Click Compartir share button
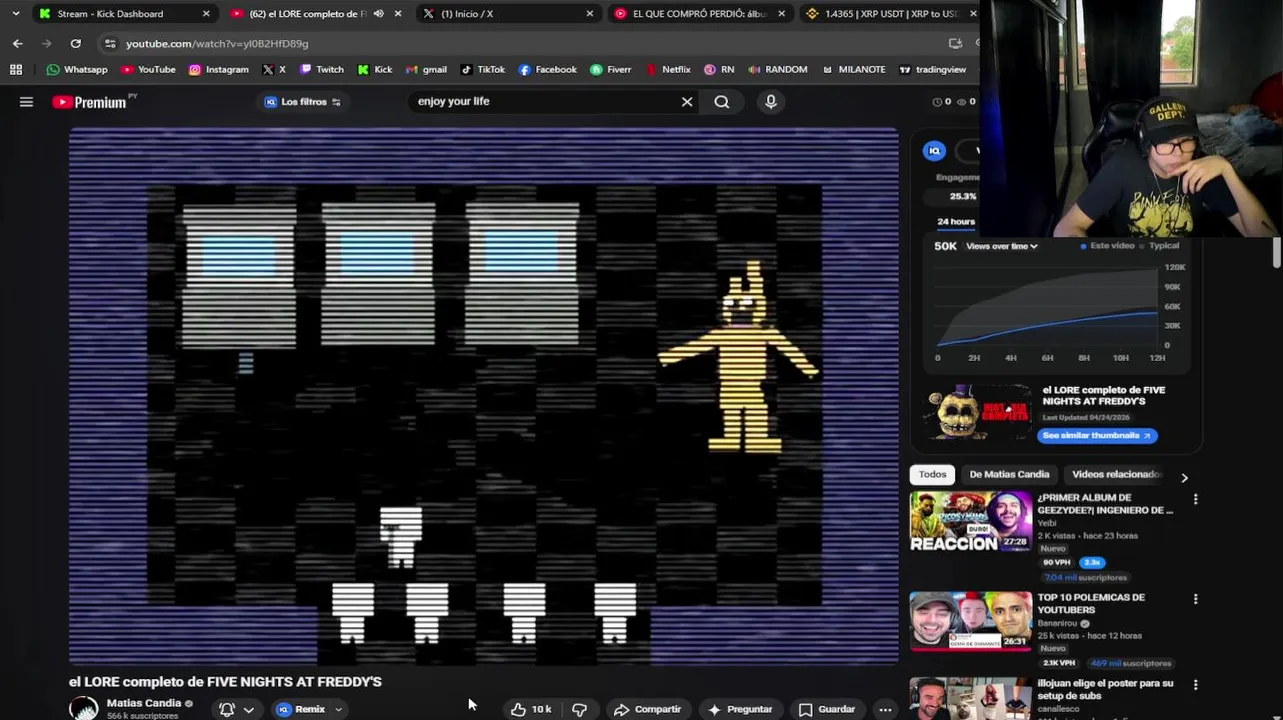 click(x=648, y=709)
